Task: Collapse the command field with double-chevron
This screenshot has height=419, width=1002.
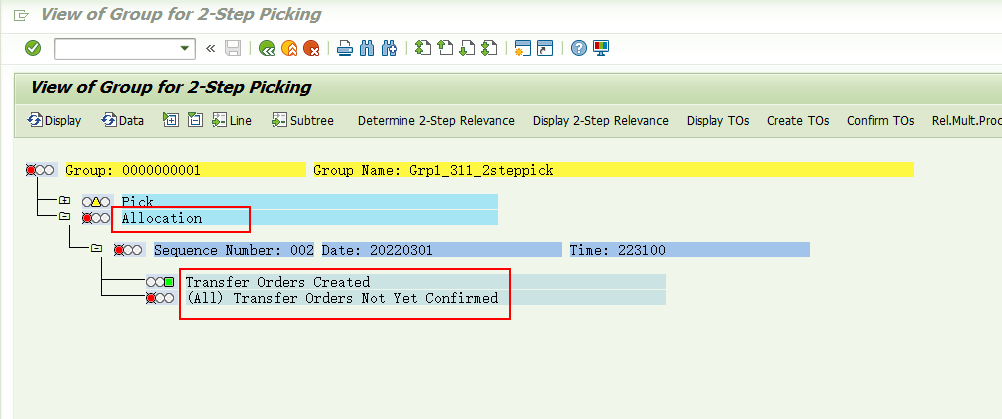Action: coord(210,49)
